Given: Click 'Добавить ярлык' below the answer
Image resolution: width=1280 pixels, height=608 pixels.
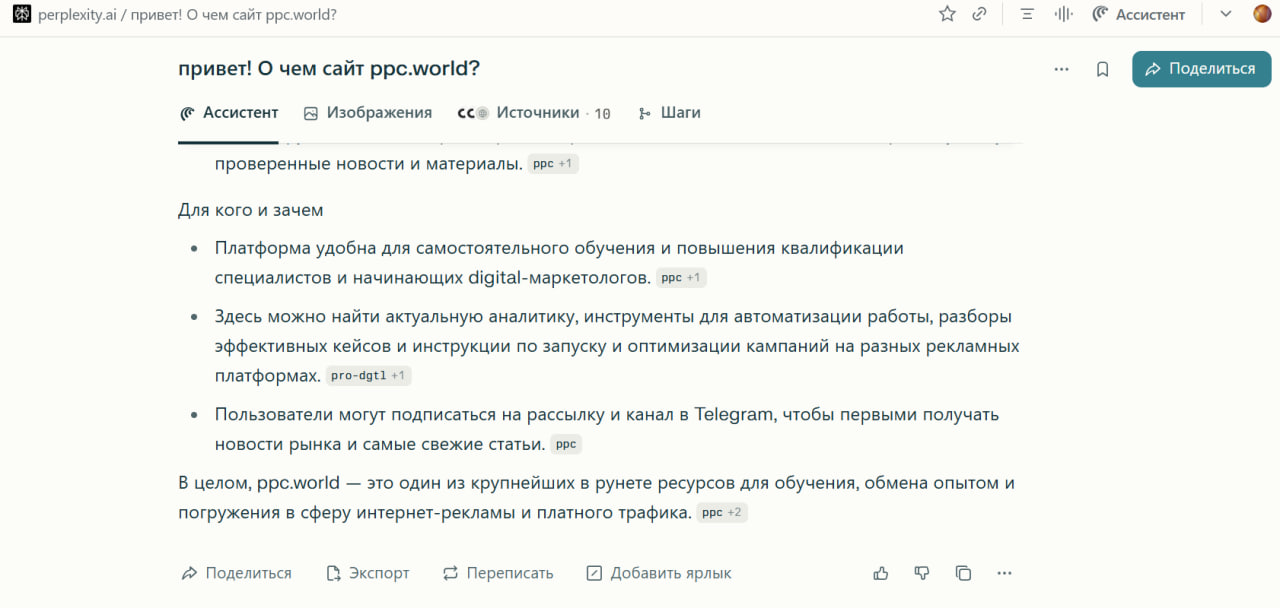Looking at the screenshot, I should [658, 572].
